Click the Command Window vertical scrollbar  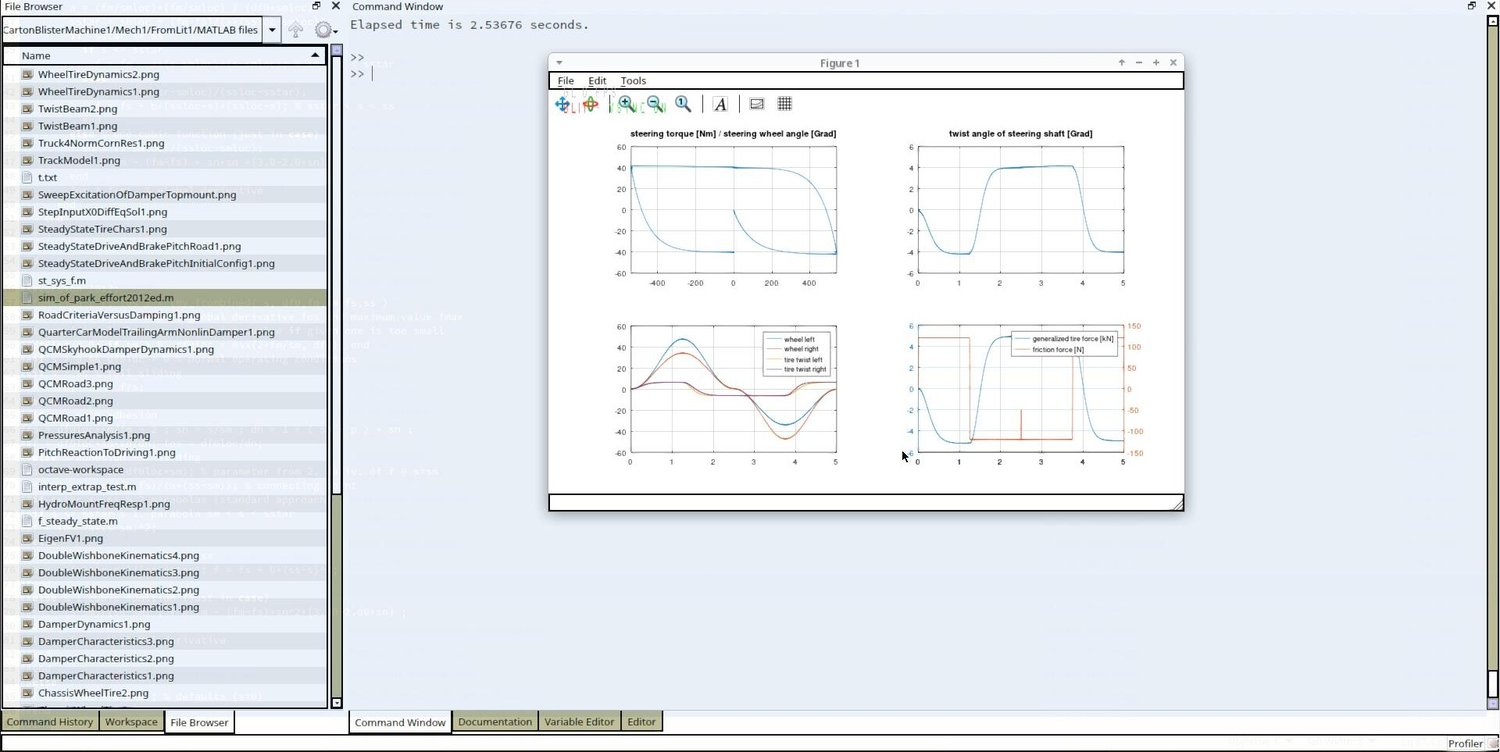1492,364
